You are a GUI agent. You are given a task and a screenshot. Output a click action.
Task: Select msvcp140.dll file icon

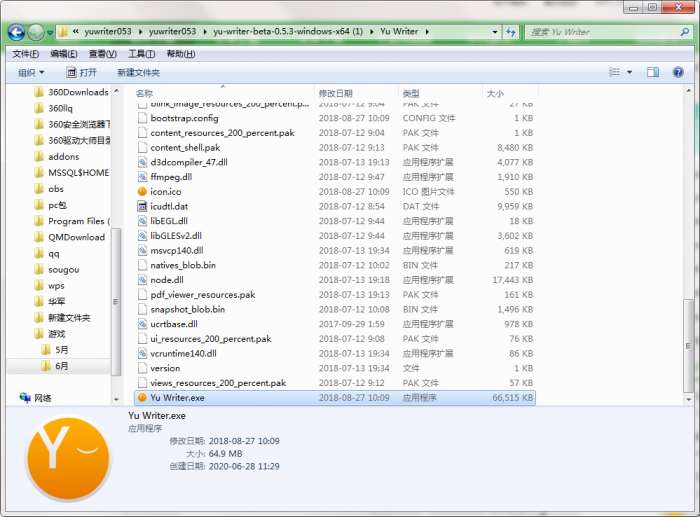click(x=142, y=250)
